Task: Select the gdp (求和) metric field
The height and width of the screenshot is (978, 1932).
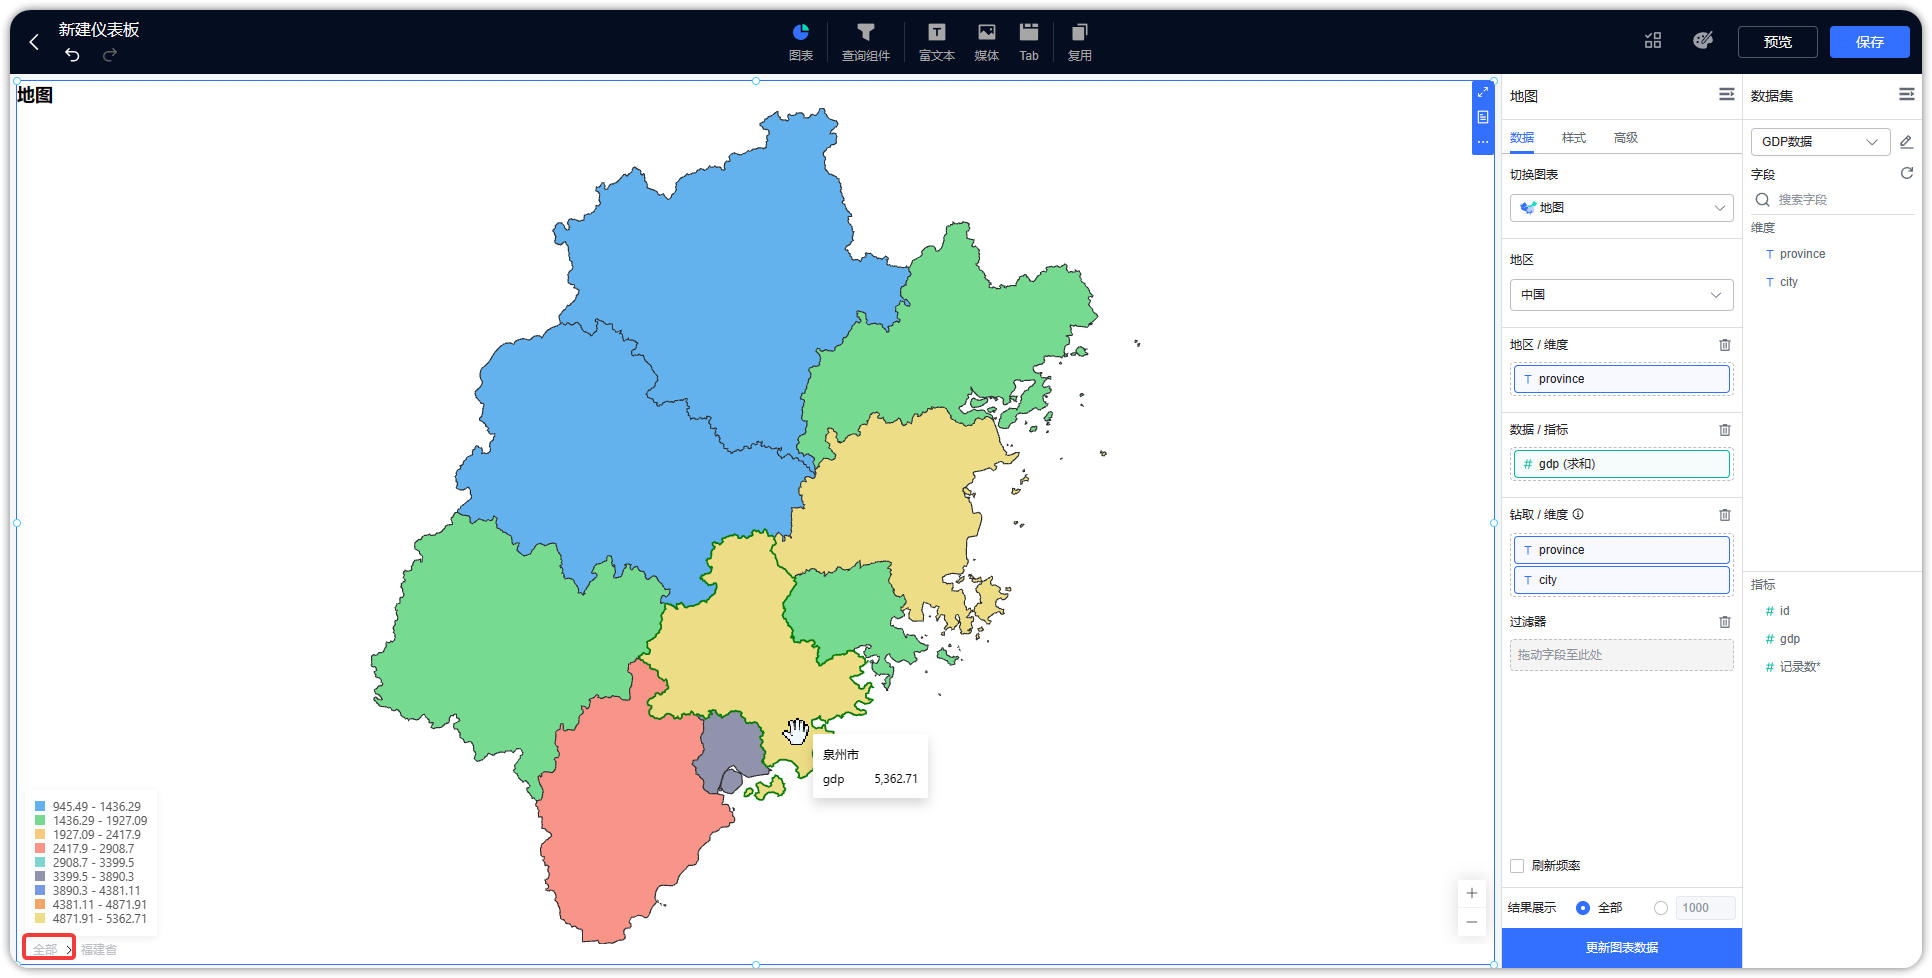Action: click(1622, 464)
